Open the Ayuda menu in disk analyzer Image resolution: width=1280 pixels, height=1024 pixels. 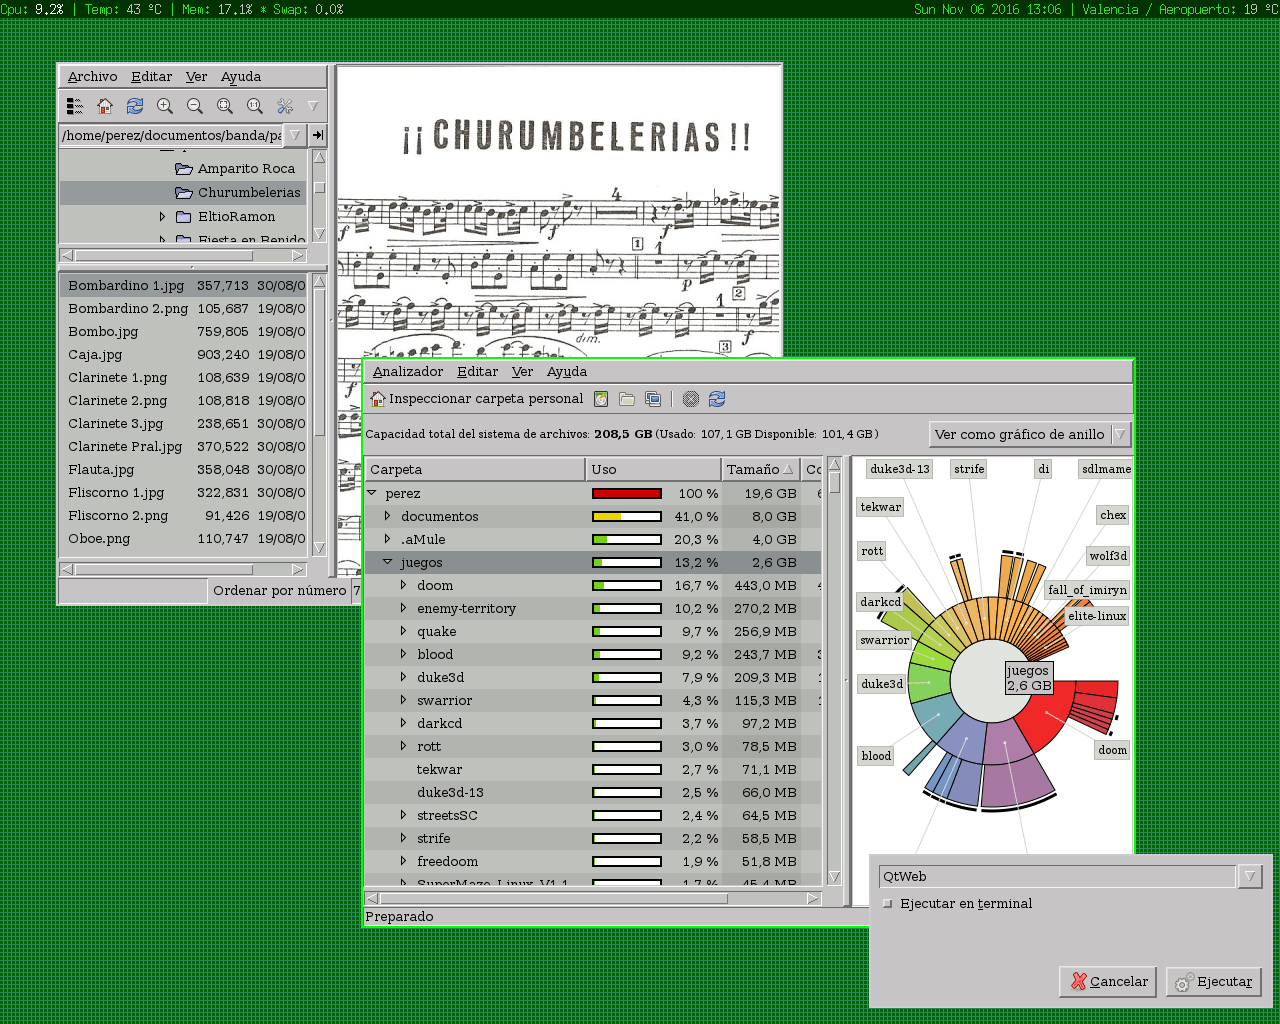tap(567, 372)
